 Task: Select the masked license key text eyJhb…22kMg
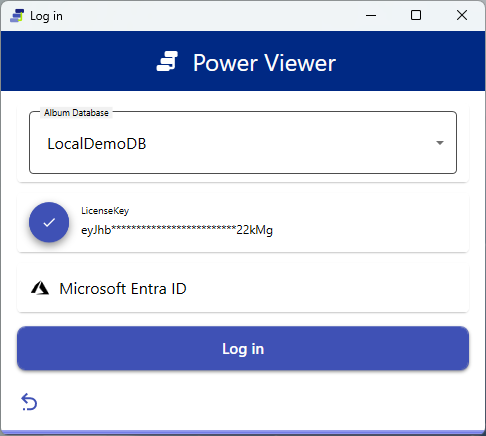pos(177,230)
